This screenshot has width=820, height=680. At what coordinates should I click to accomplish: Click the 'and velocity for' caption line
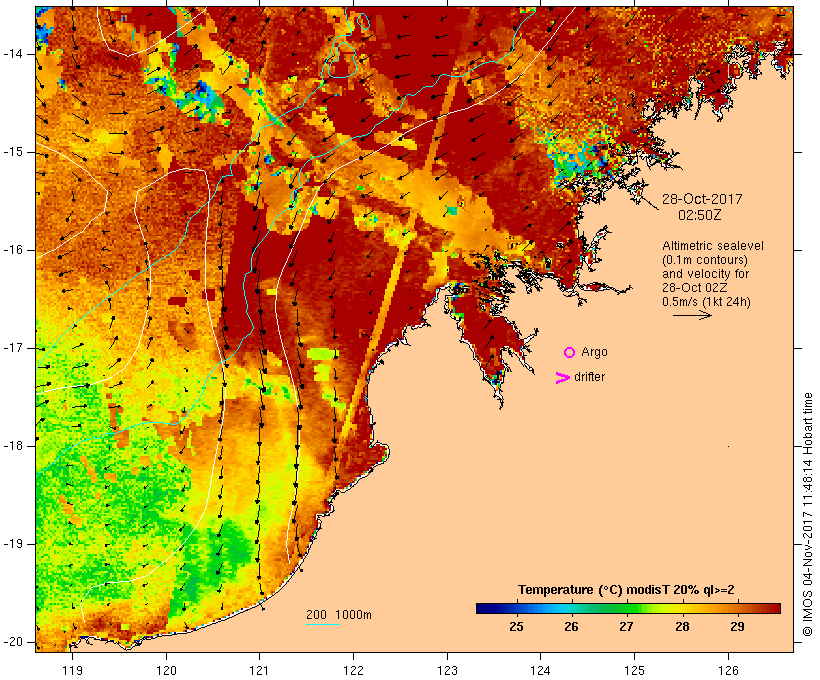(705, 274)
